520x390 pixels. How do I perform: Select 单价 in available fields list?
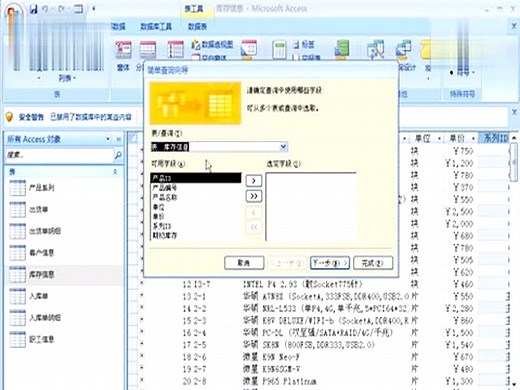pos(196,216)
